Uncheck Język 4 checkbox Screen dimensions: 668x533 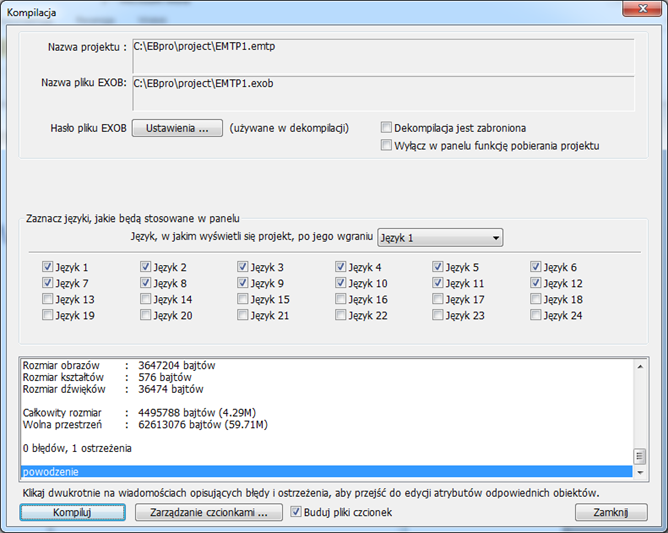tap(340, 267)
